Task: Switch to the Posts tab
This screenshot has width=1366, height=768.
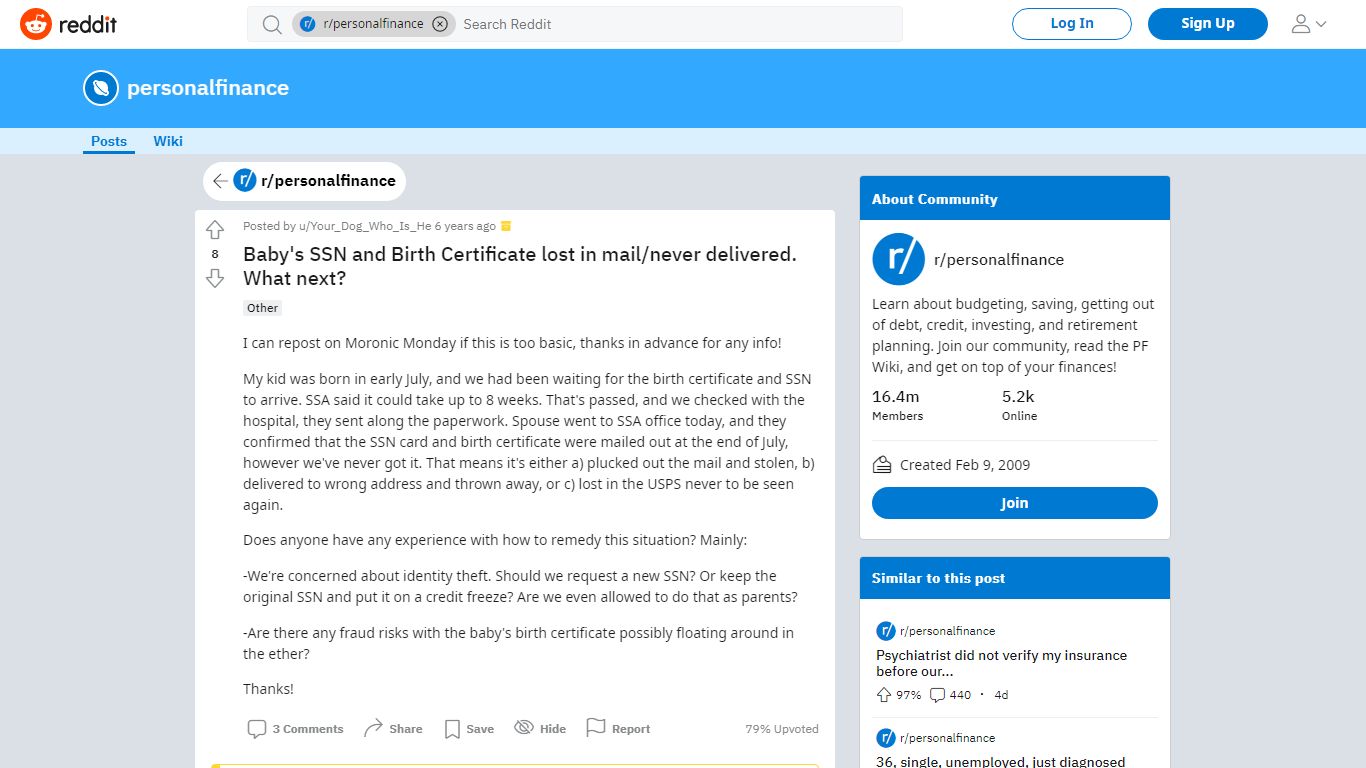Action: tap(109, 141)
